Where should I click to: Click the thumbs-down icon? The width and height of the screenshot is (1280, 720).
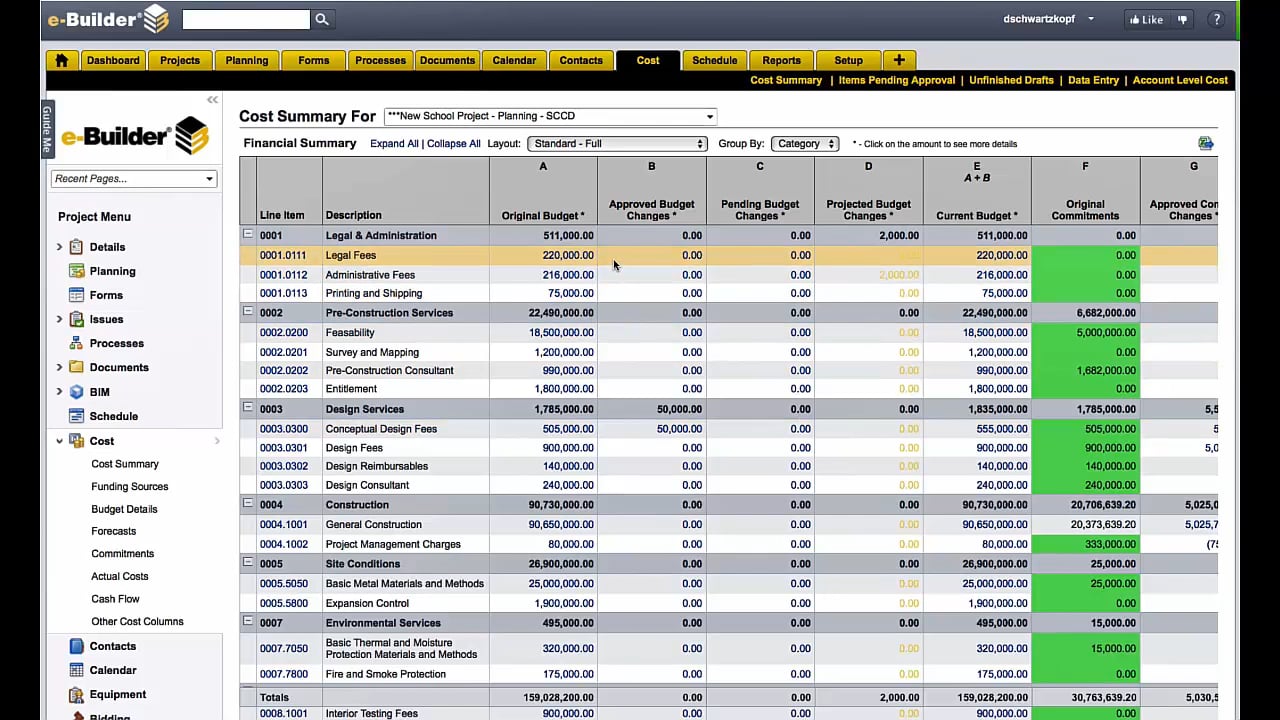(1183, 19)
